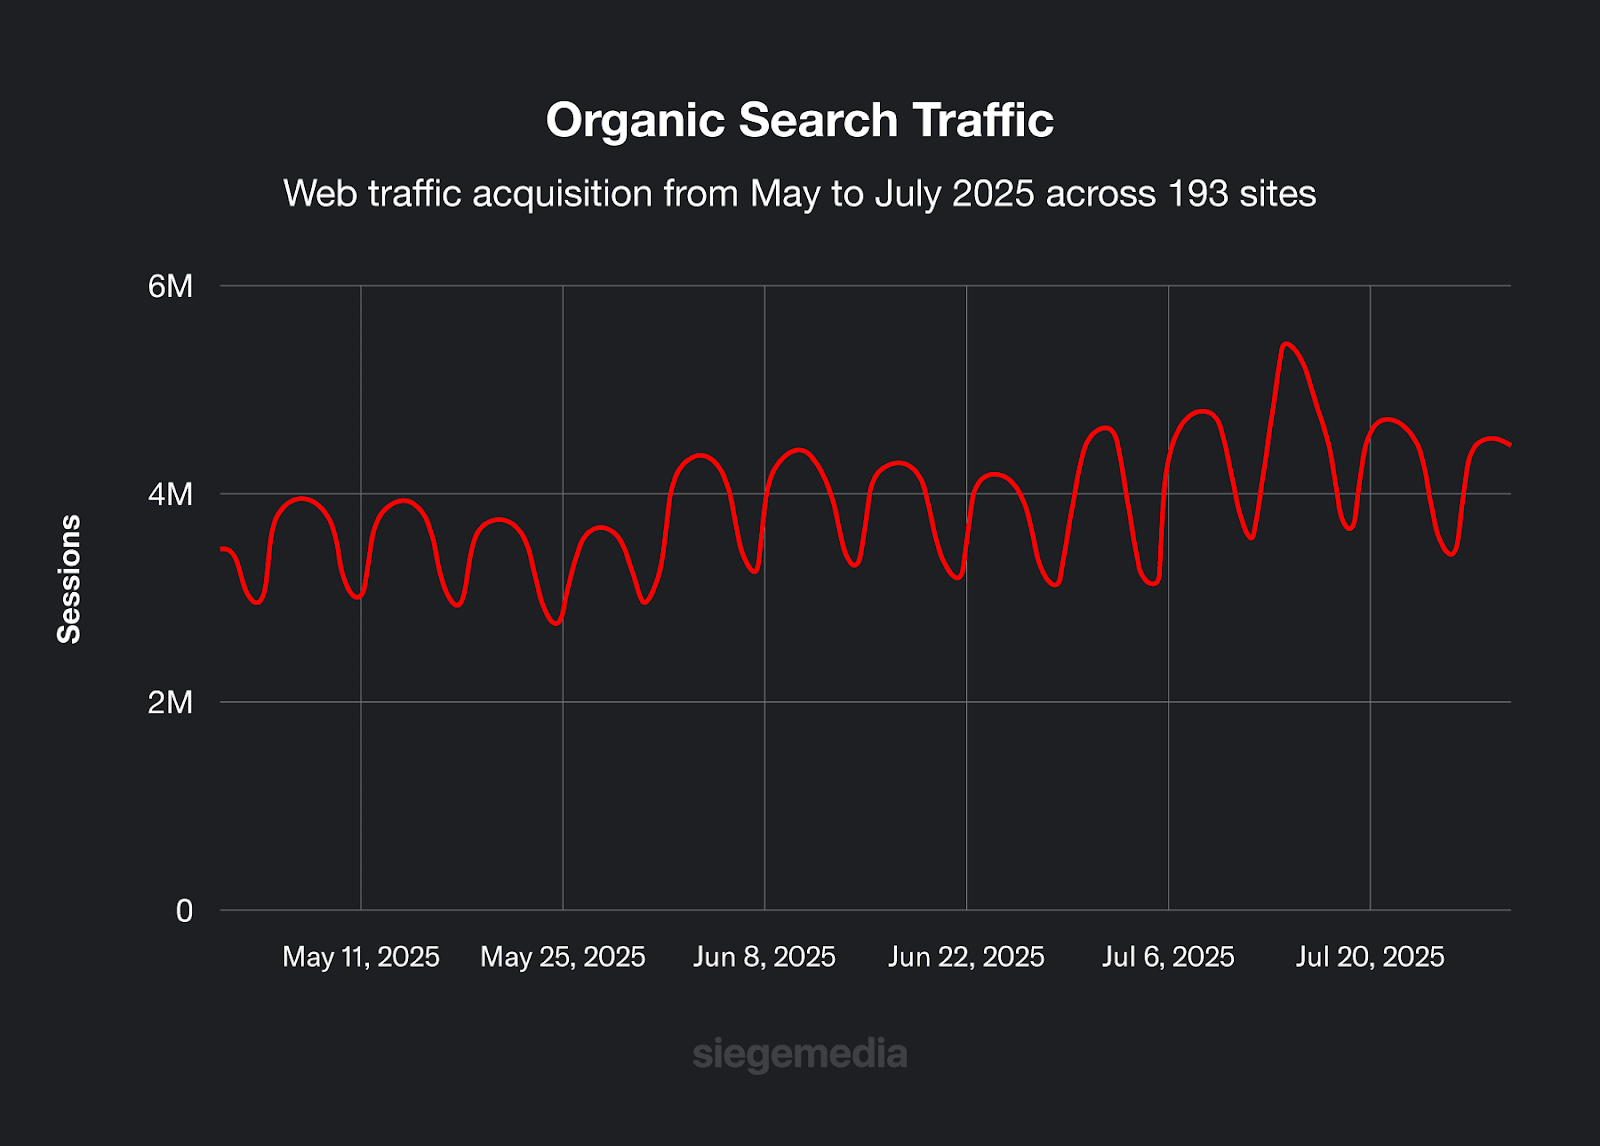
Task: Click the 6M y-axis label
Action: (x=170, y=286)
